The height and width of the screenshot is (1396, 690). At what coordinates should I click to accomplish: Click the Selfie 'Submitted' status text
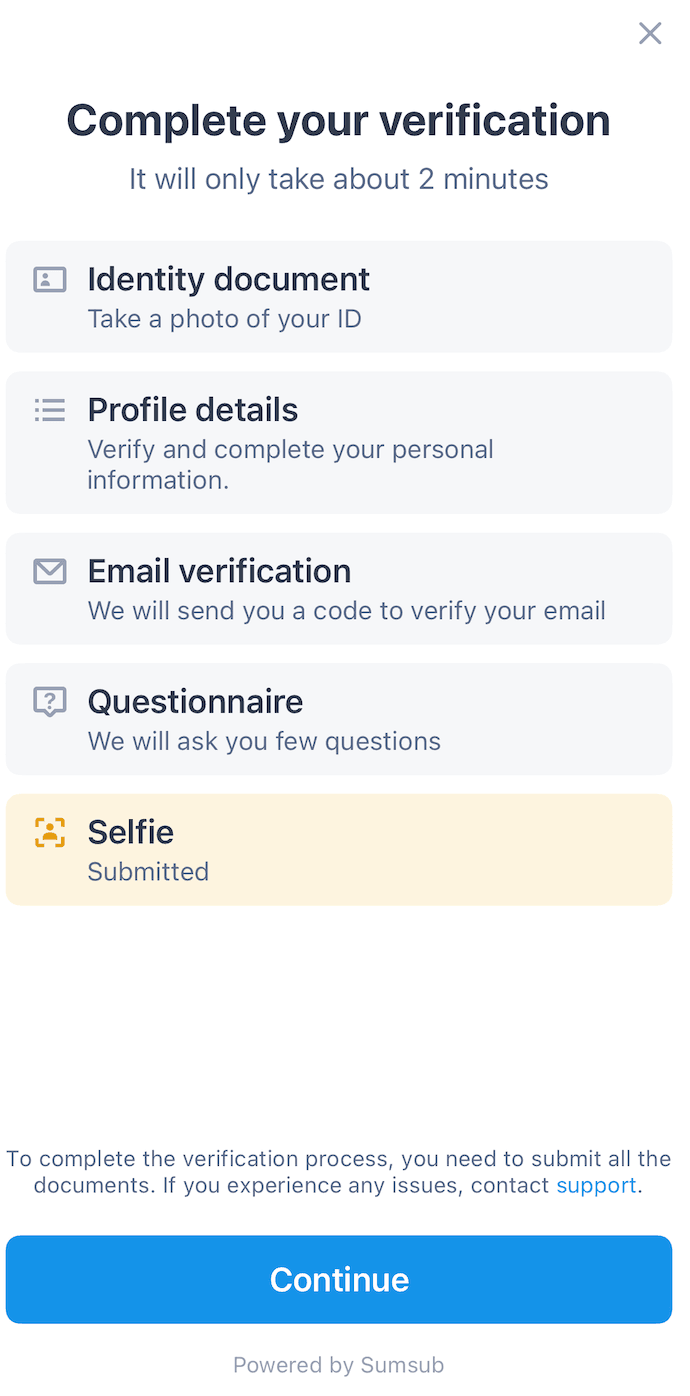148,871
